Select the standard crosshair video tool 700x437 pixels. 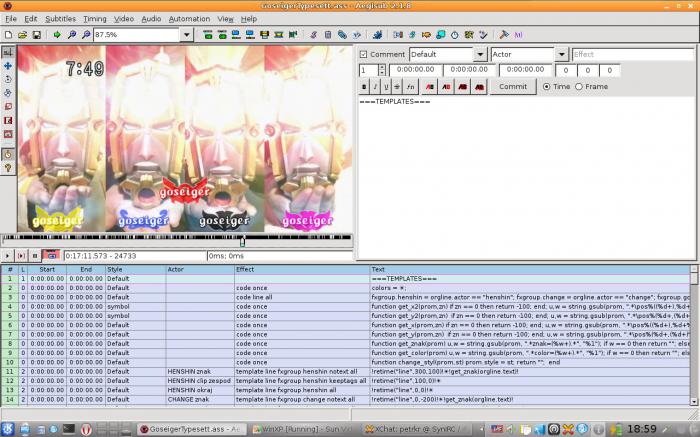[8, 52]
